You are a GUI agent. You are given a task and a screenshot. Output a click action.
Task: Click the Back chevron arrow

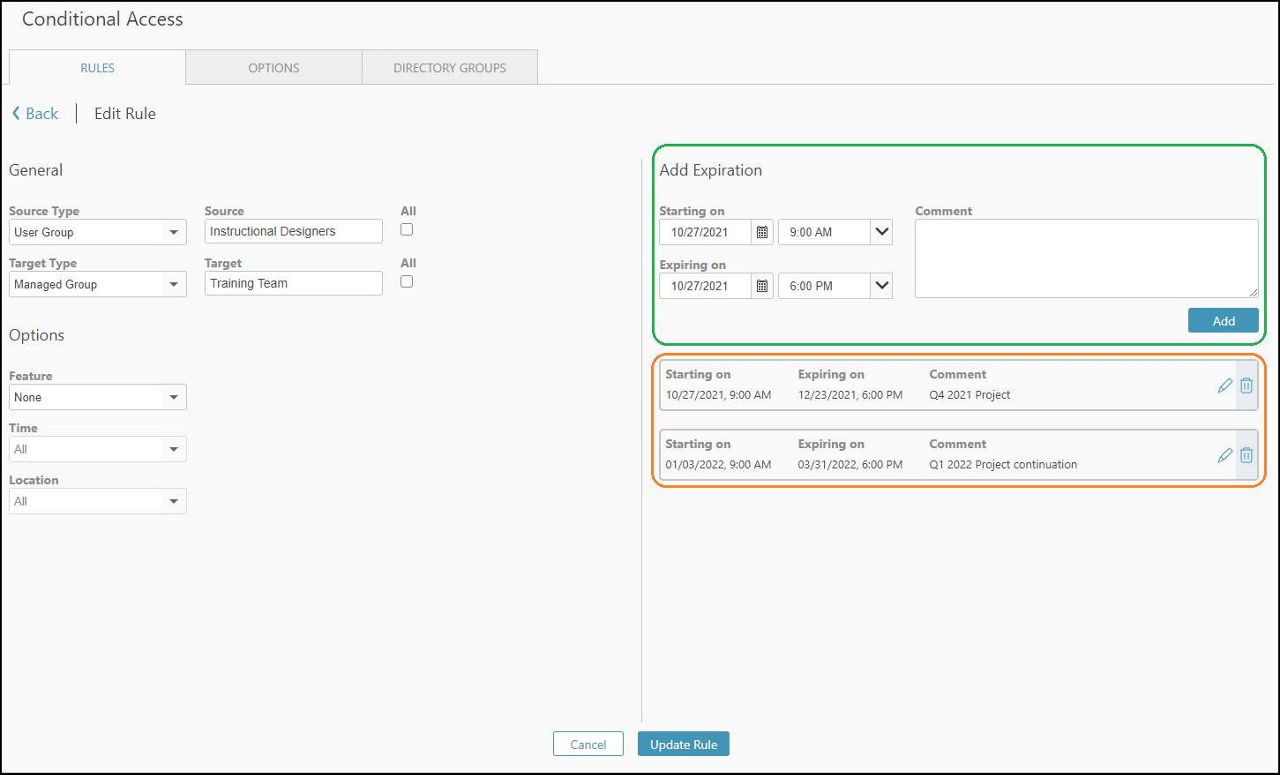click(16, 114)
